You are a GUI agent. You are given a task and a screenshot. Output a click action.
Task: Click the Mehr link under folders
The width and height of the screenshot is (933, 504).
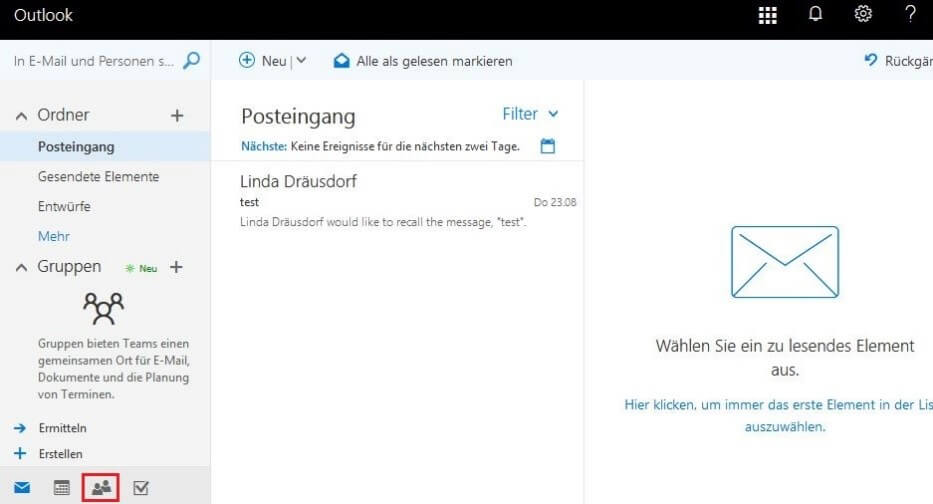click(54, 236)
